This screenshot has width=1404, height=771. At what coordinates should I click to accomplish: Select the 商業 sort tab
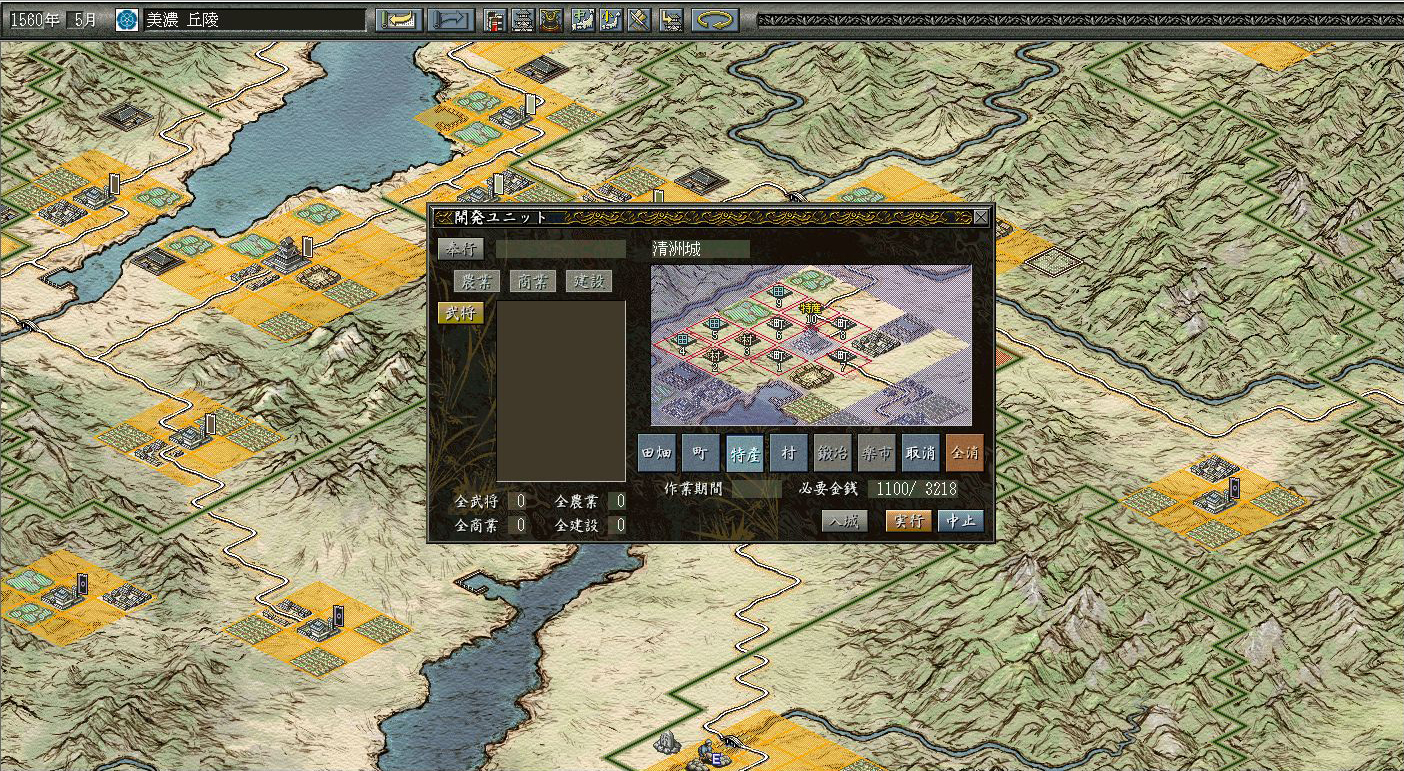533,282
